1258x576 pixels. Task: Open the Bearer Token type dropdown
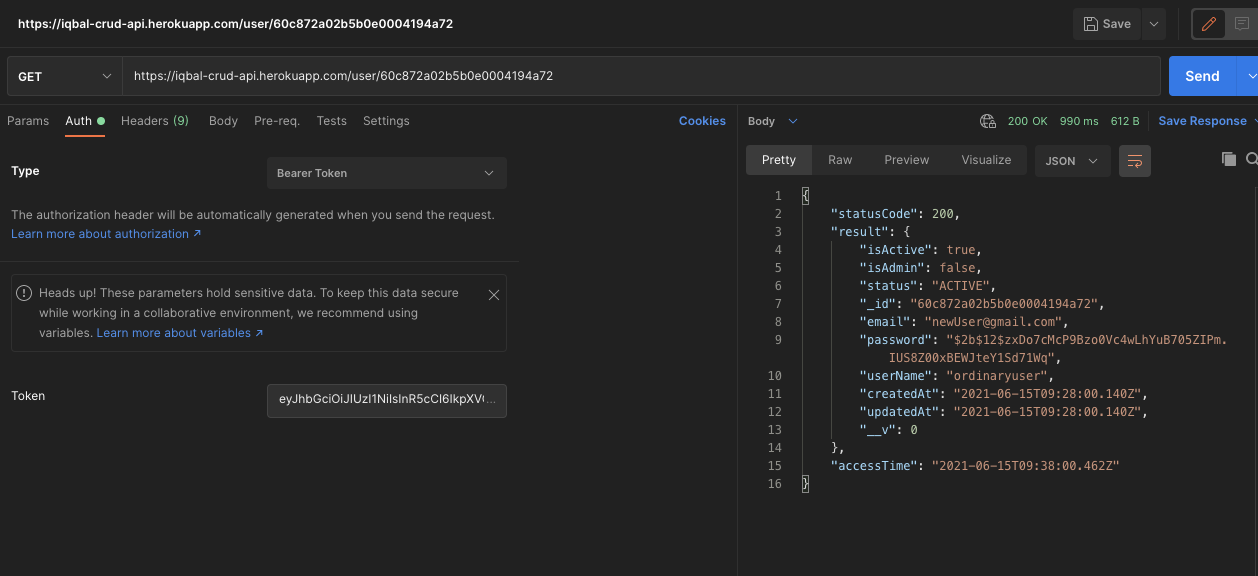tap(387, 173)
